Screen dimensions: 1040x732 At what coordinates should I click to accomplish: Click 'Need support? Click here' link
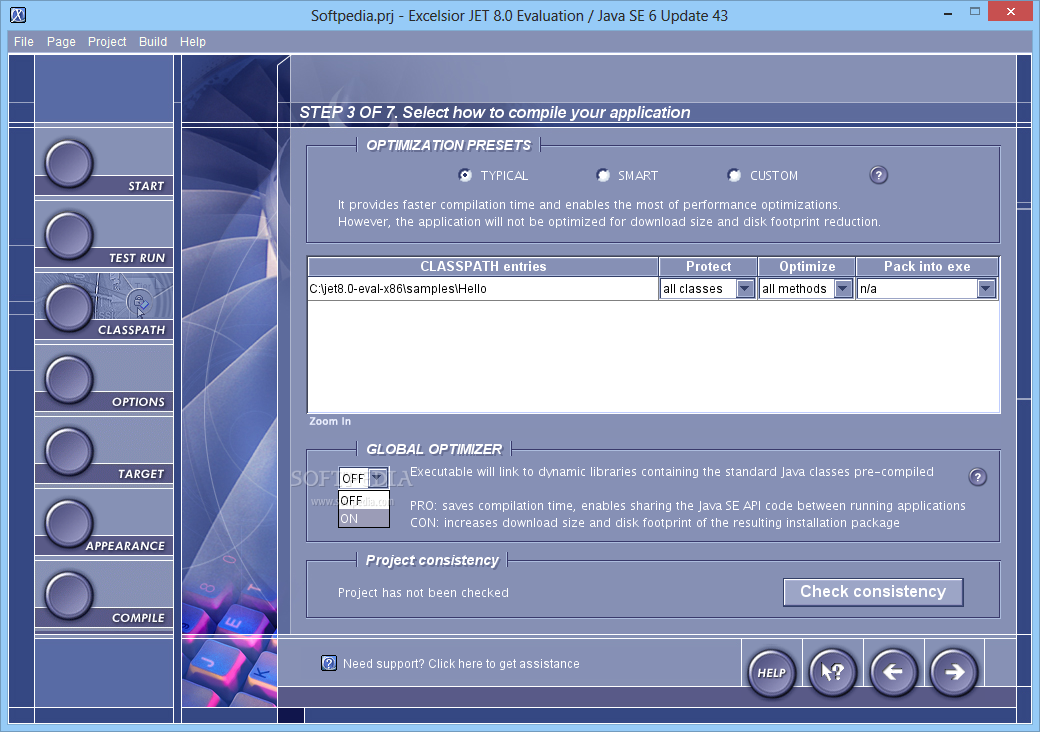click(461, 664)
